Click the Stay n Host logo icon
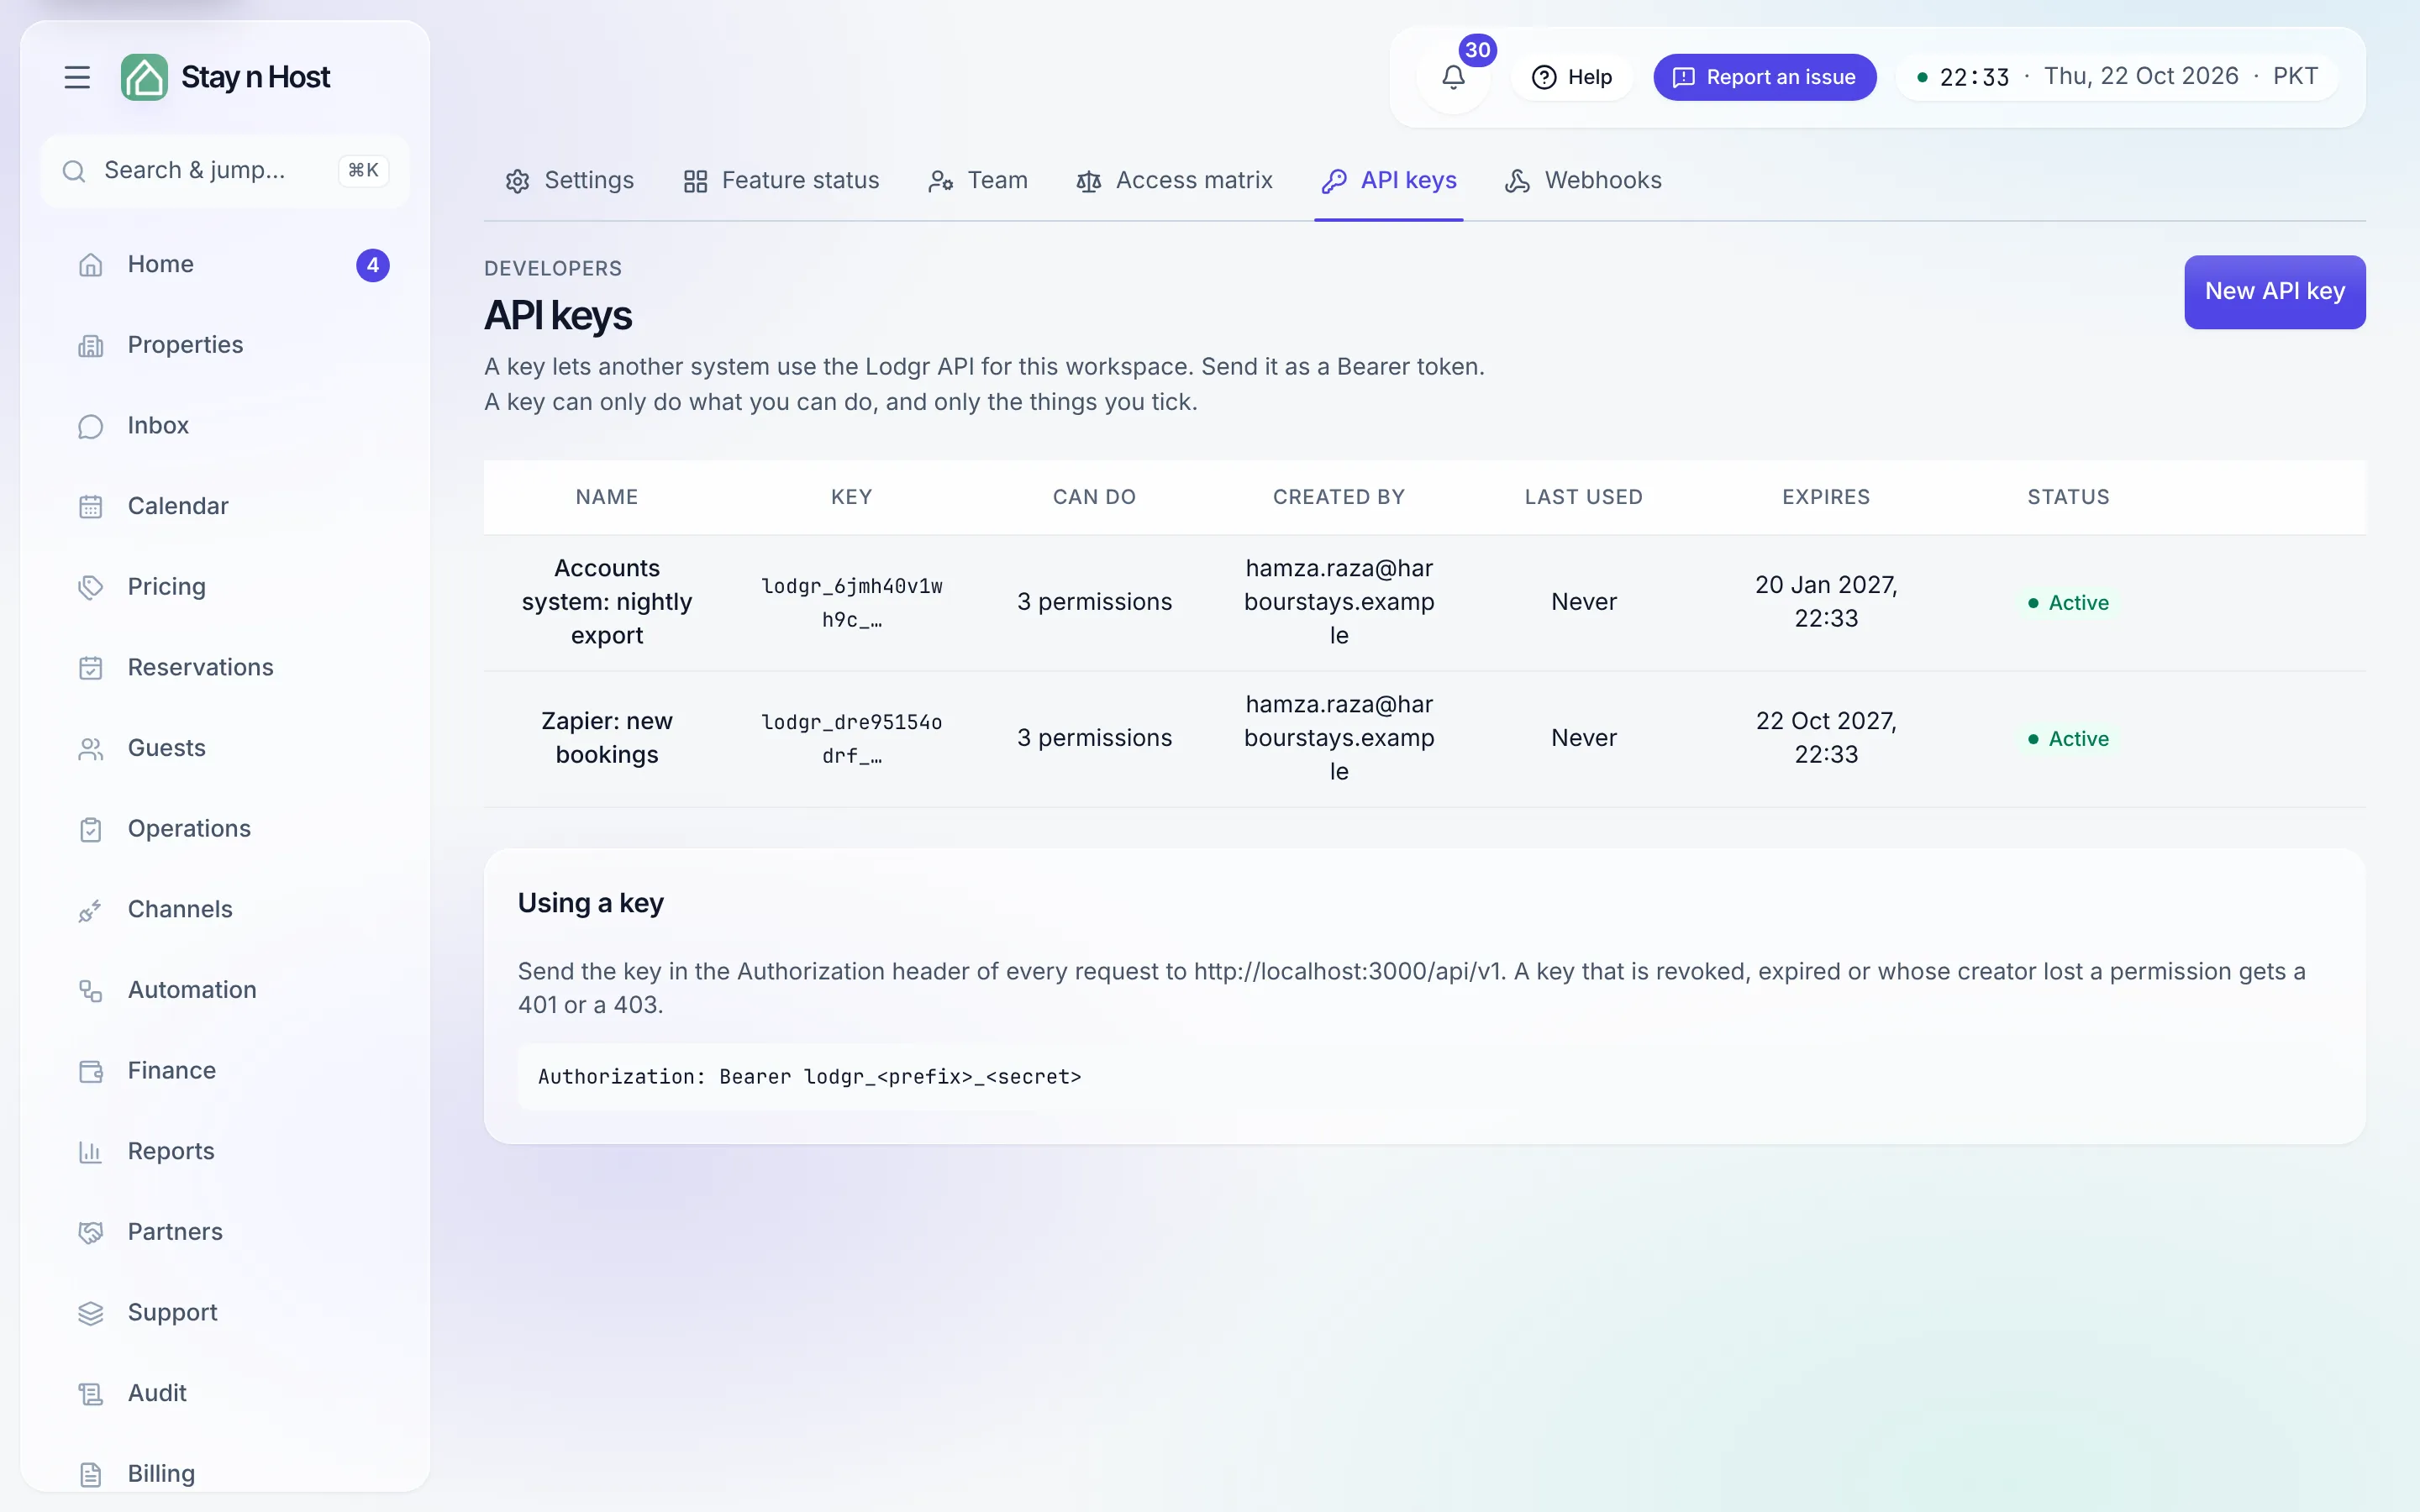This screenshot has width=2420, height=1512. [x=144, y=77]
